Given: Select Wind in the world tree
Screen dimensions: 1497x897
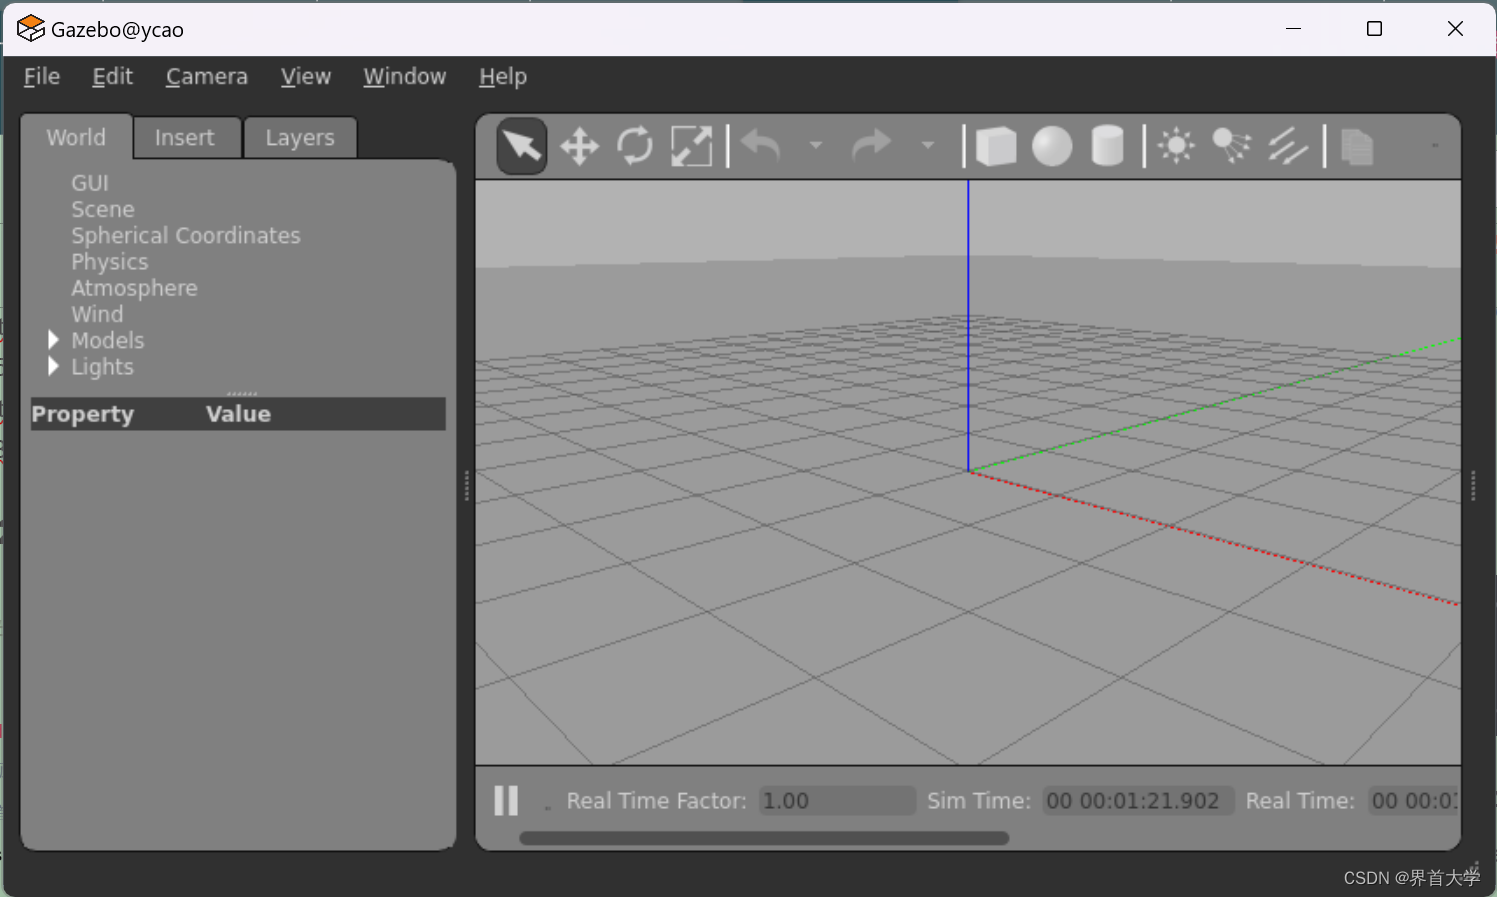Looking at the screenshot, I should (x=97, y=314).
